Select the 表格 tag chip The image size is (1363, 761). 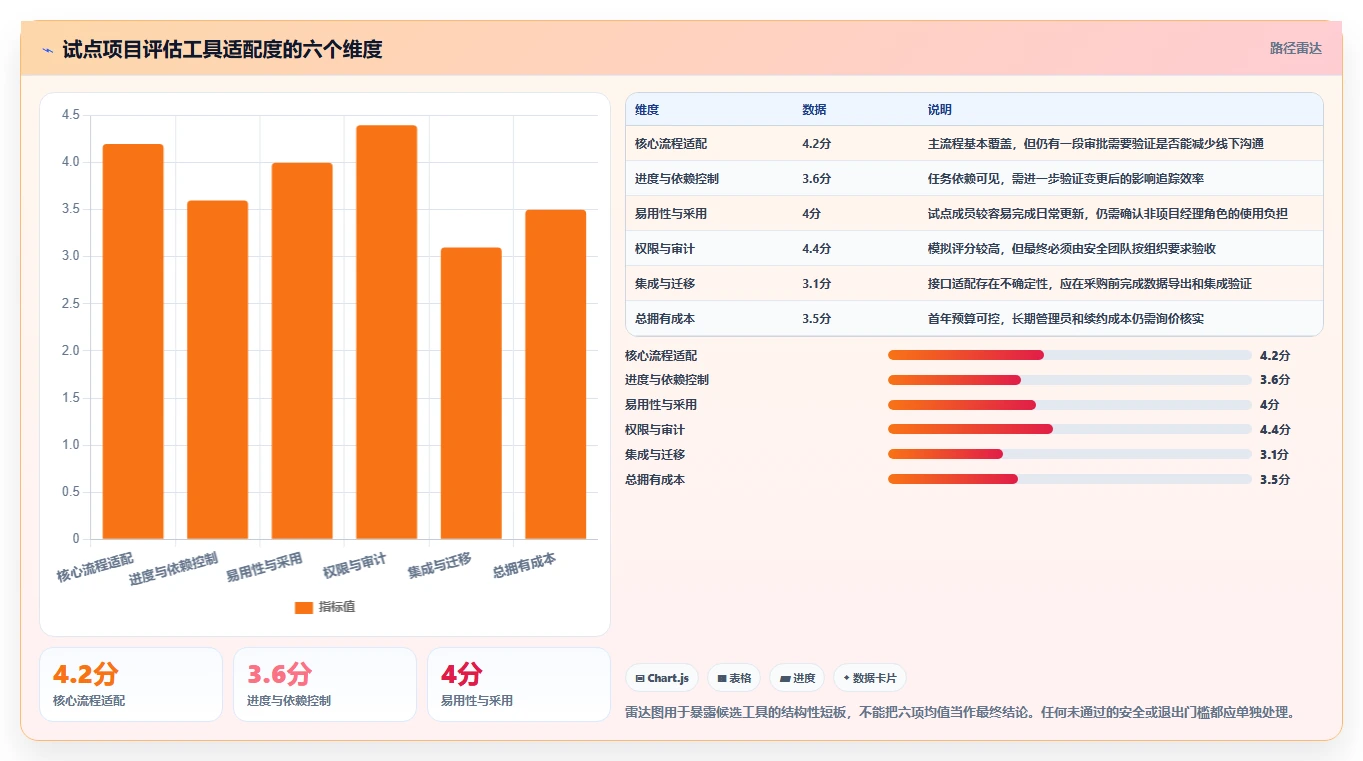[x=734, y=678]
